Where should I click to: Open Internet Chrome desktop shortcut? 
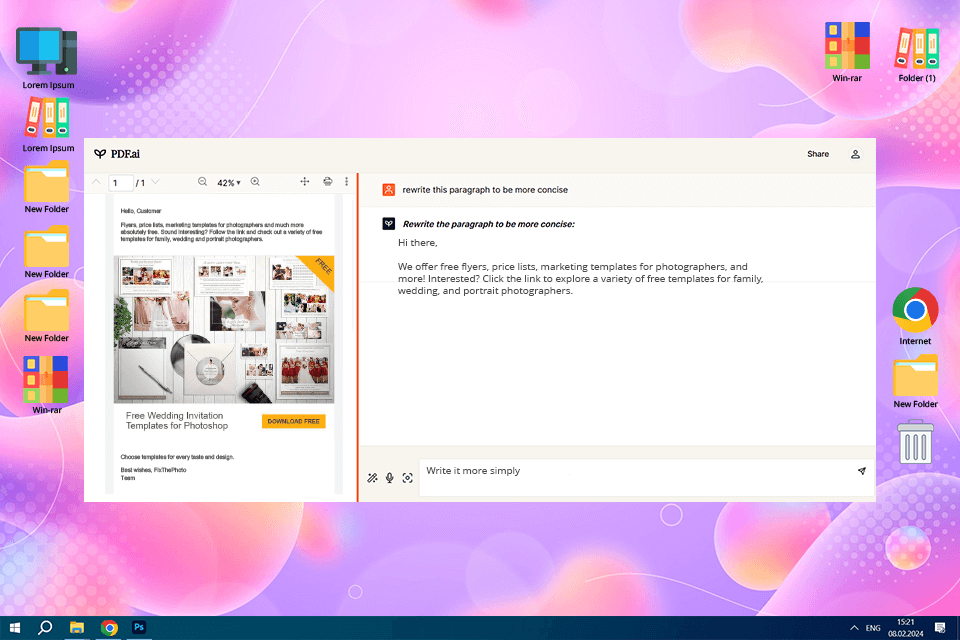915,316
